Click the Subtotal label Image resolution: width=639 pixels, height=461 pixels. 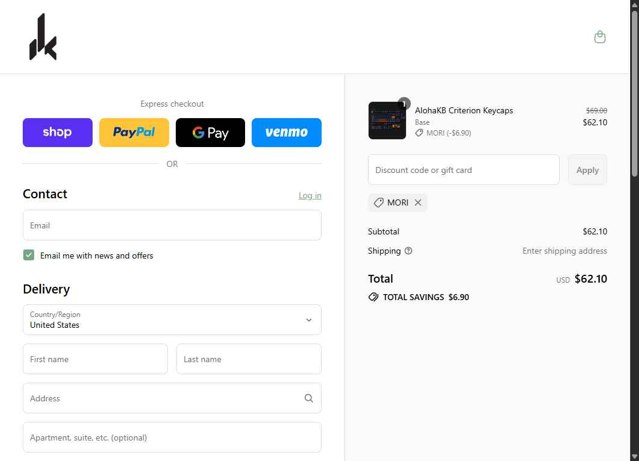tap(383, 232)
